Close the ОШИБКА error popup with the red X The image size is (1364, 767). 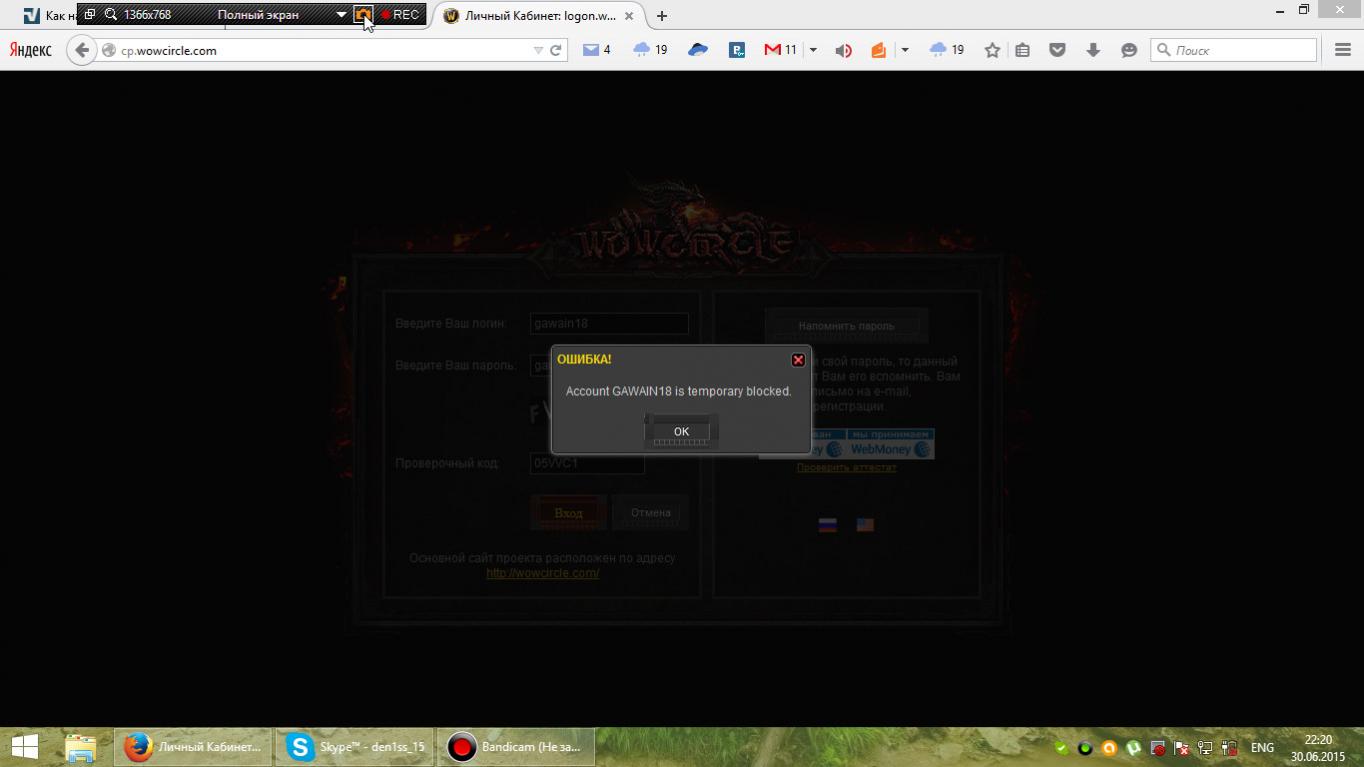798,360
